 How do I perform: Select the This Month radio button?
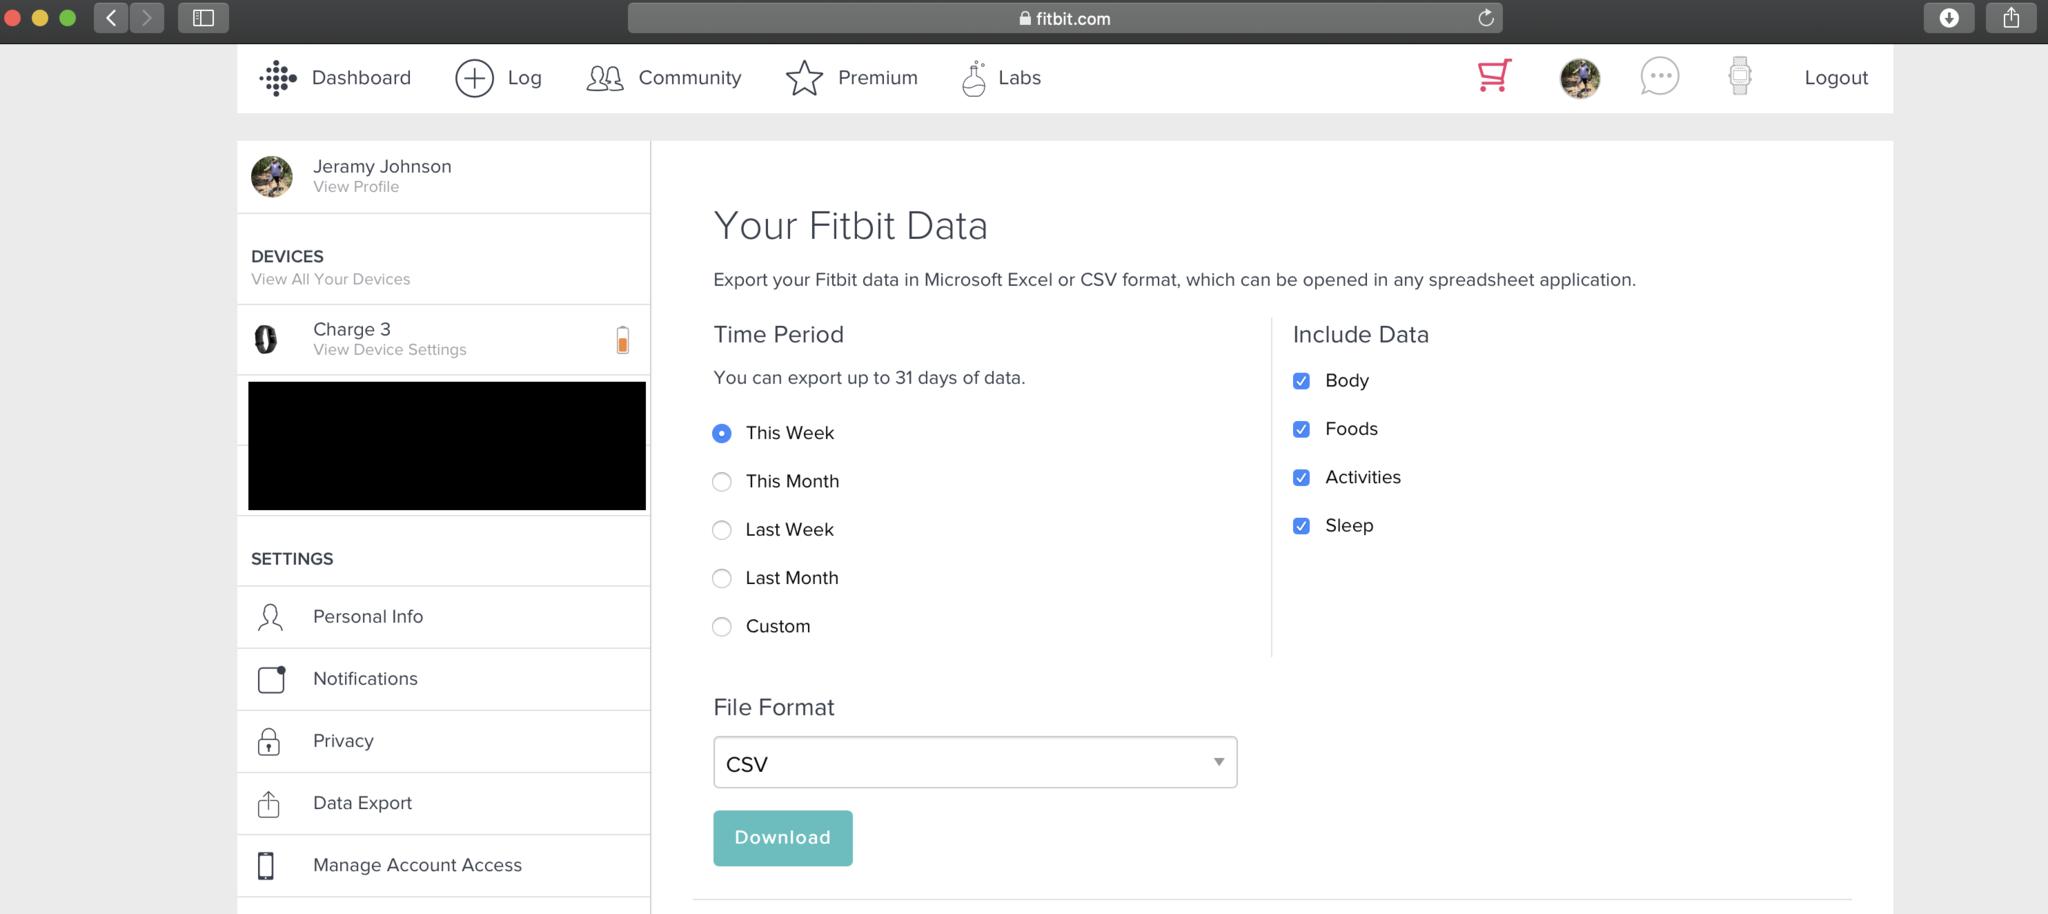click(x=722, y=482)
